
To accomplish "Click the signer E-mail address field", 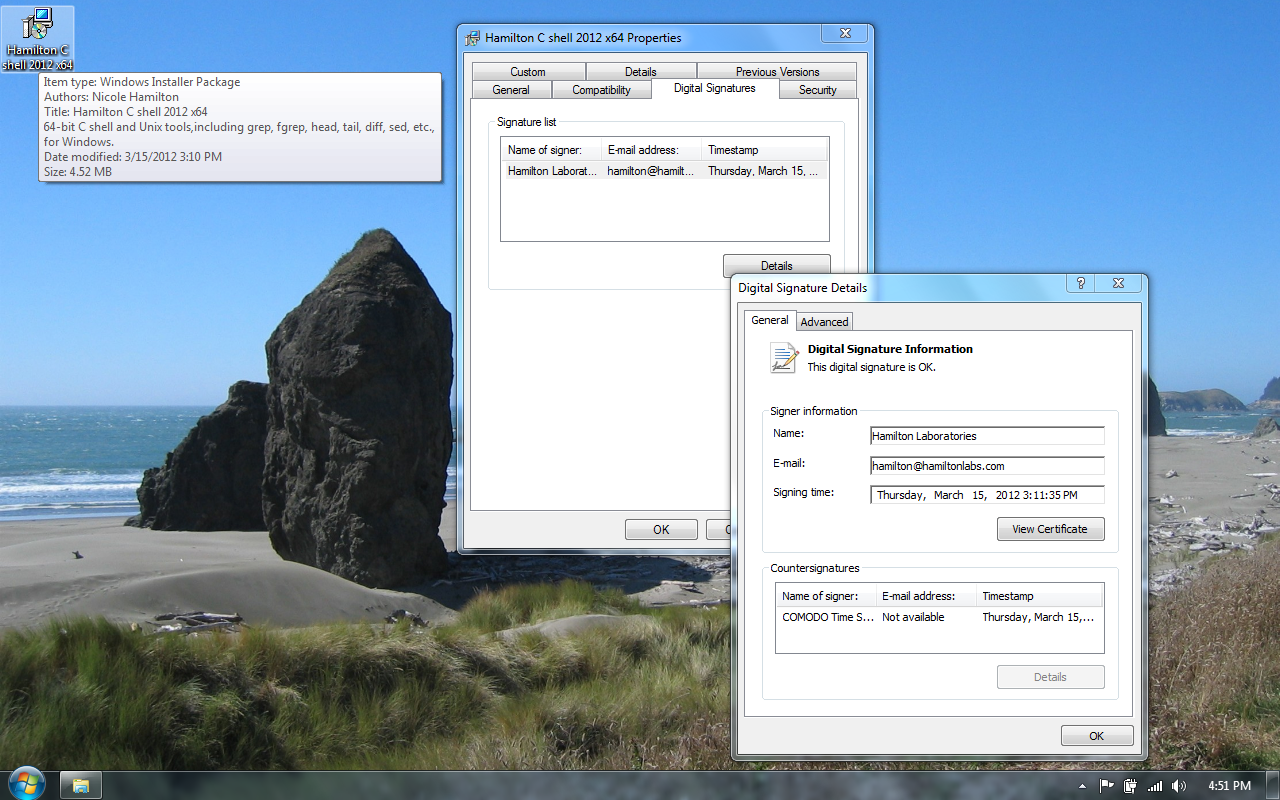I will coord(986,466).
